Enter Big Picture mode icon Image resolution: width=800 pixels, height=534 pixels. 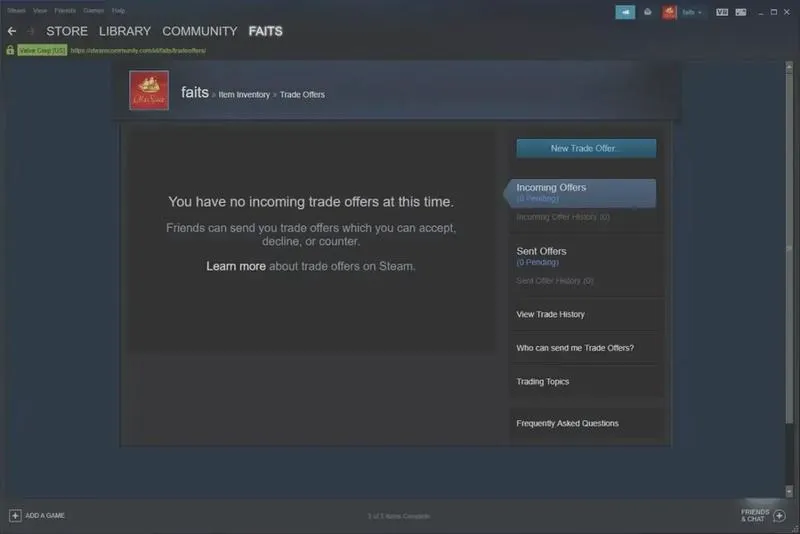click(x=741, y=12)
